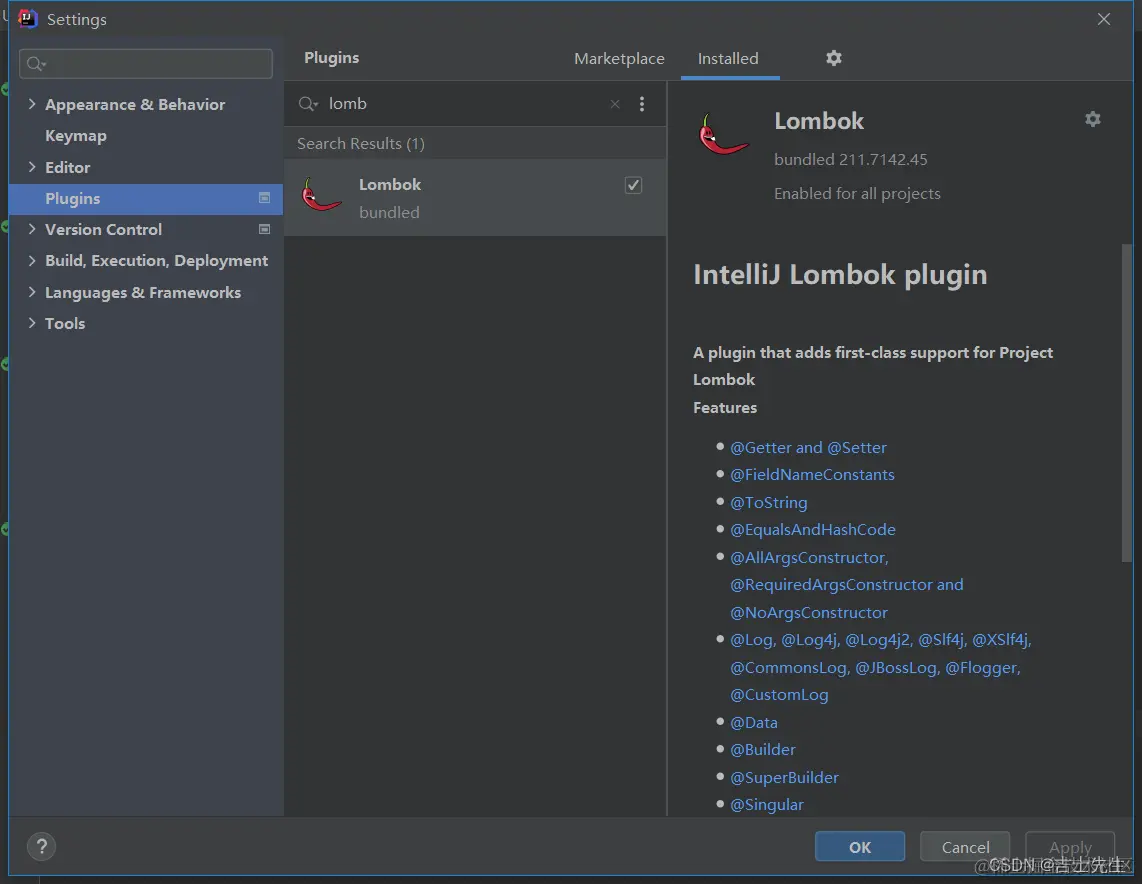Expand the Version Control node

(31, 229)
